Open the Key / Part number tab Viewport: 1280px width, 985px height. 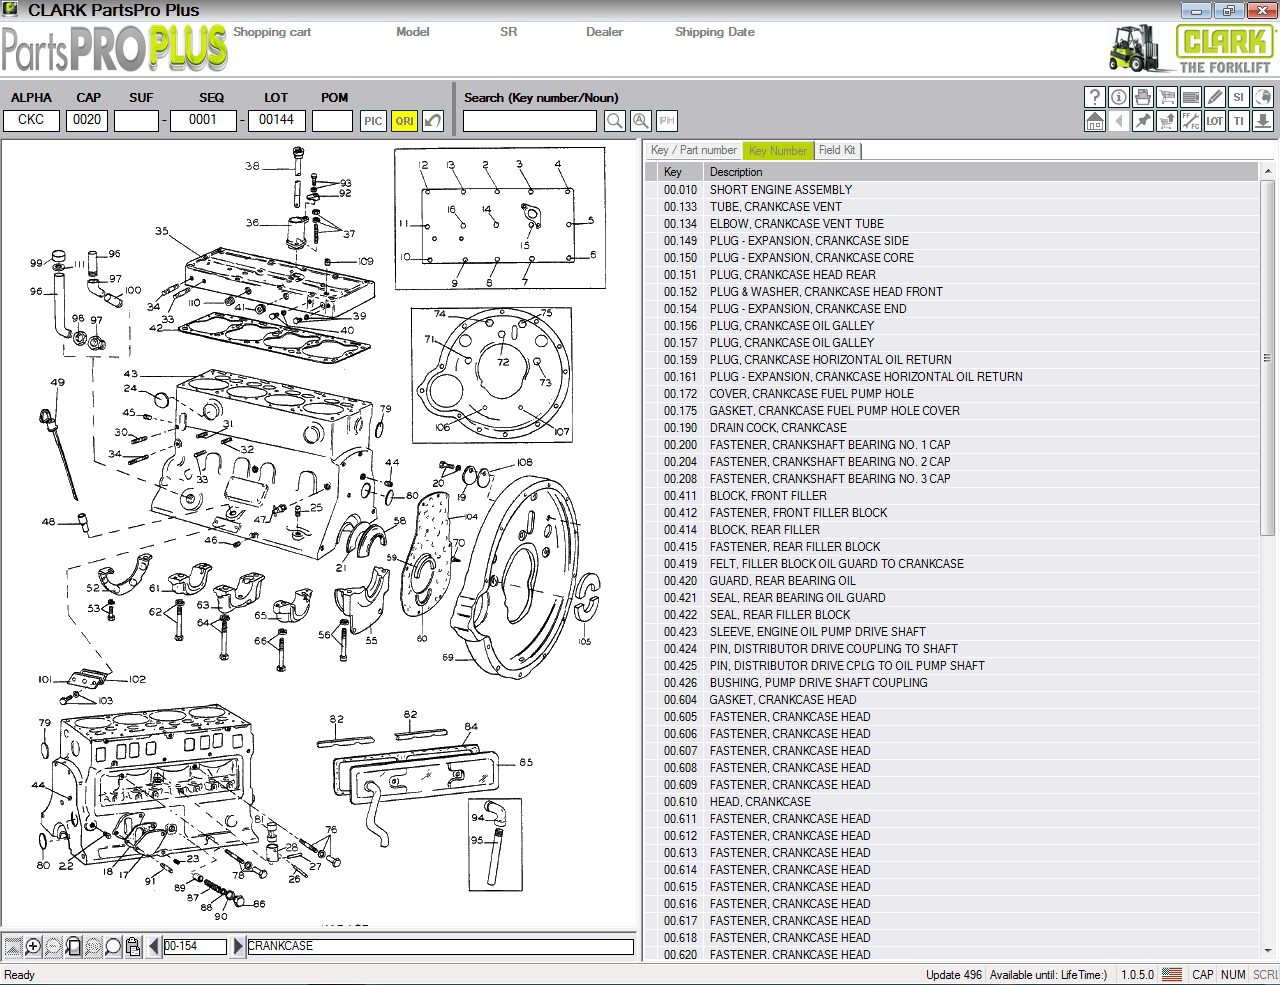(x=693, y=150)
